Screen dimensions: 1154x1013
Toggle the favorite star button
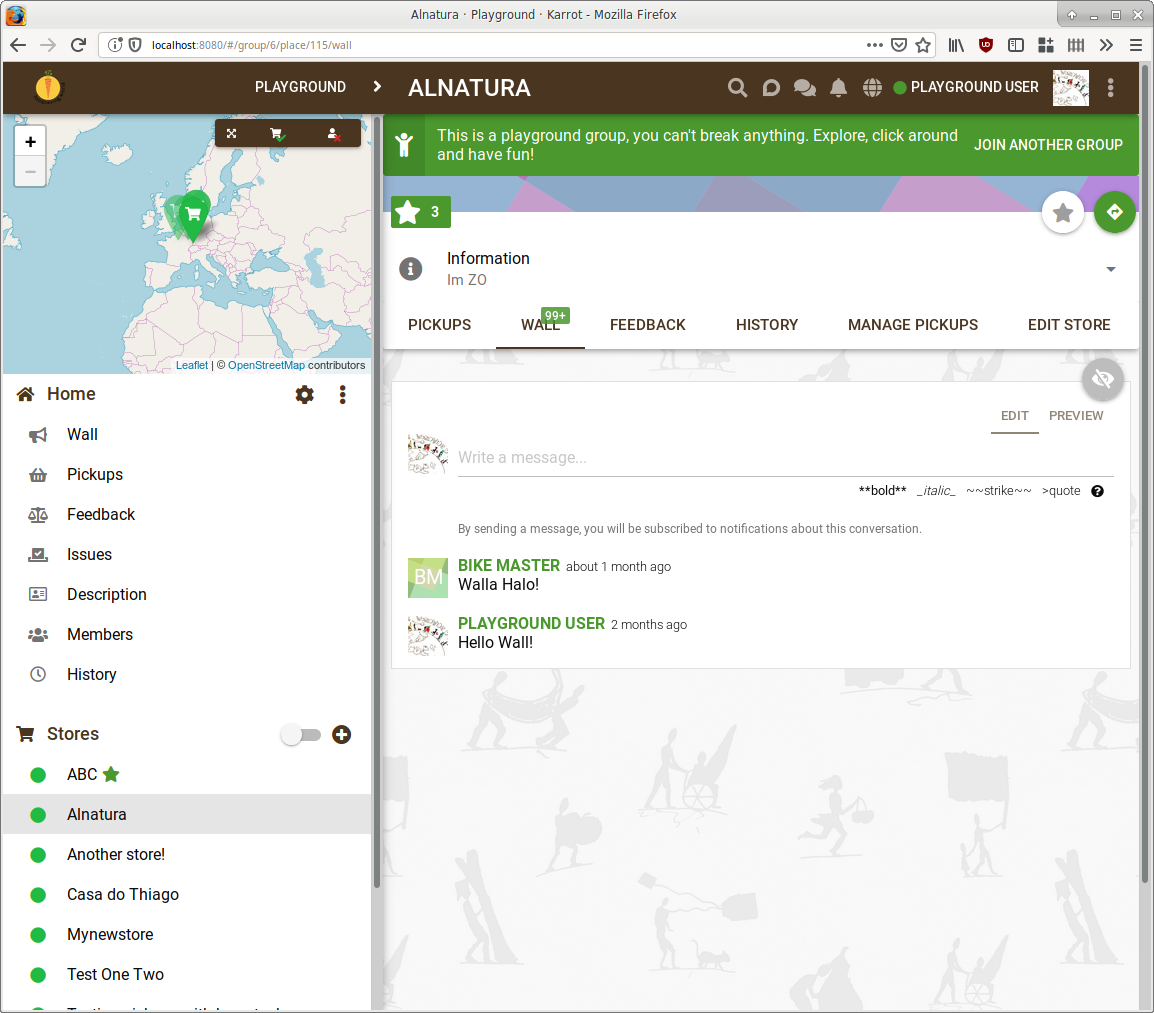[x=1063, y=213]
